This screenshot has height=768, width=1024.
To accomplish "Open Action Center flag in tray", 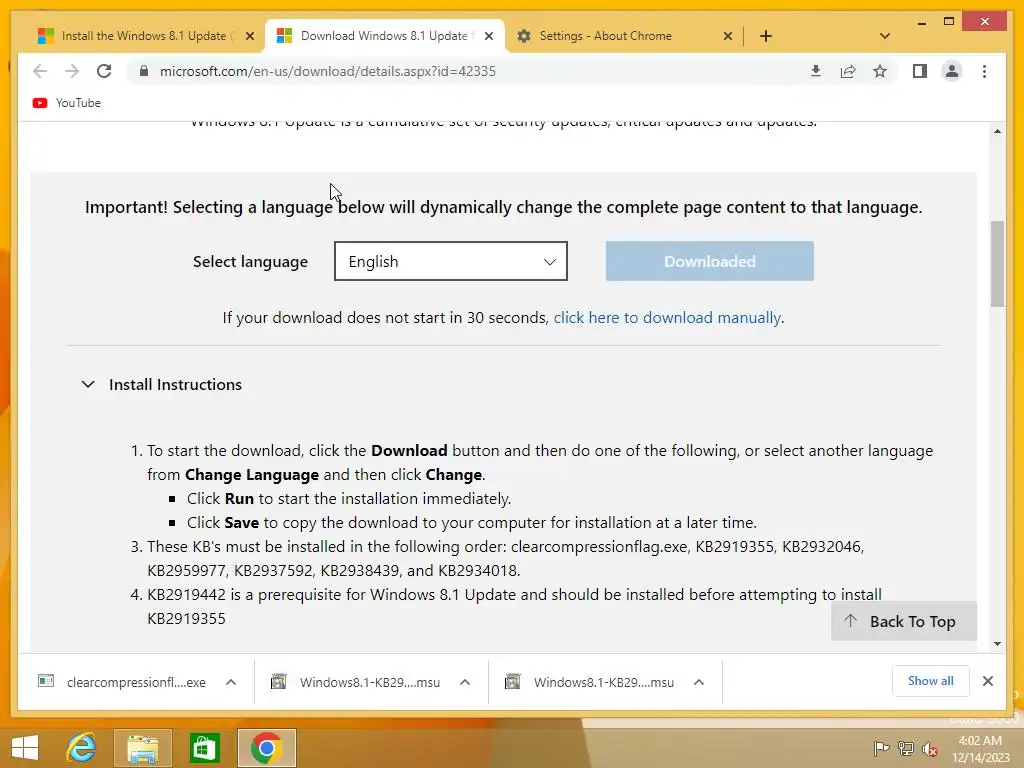I will point(881,748).
